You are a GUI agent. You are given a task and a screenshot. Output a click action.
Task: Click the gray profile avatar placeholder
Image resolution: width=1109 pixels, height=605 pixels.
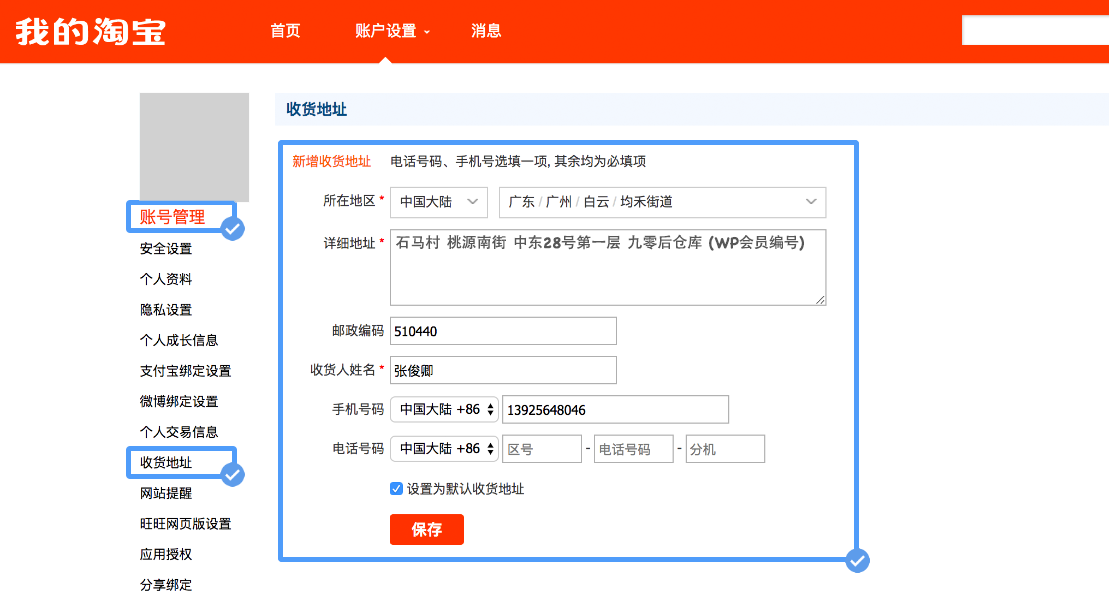[x=194, y=147]
